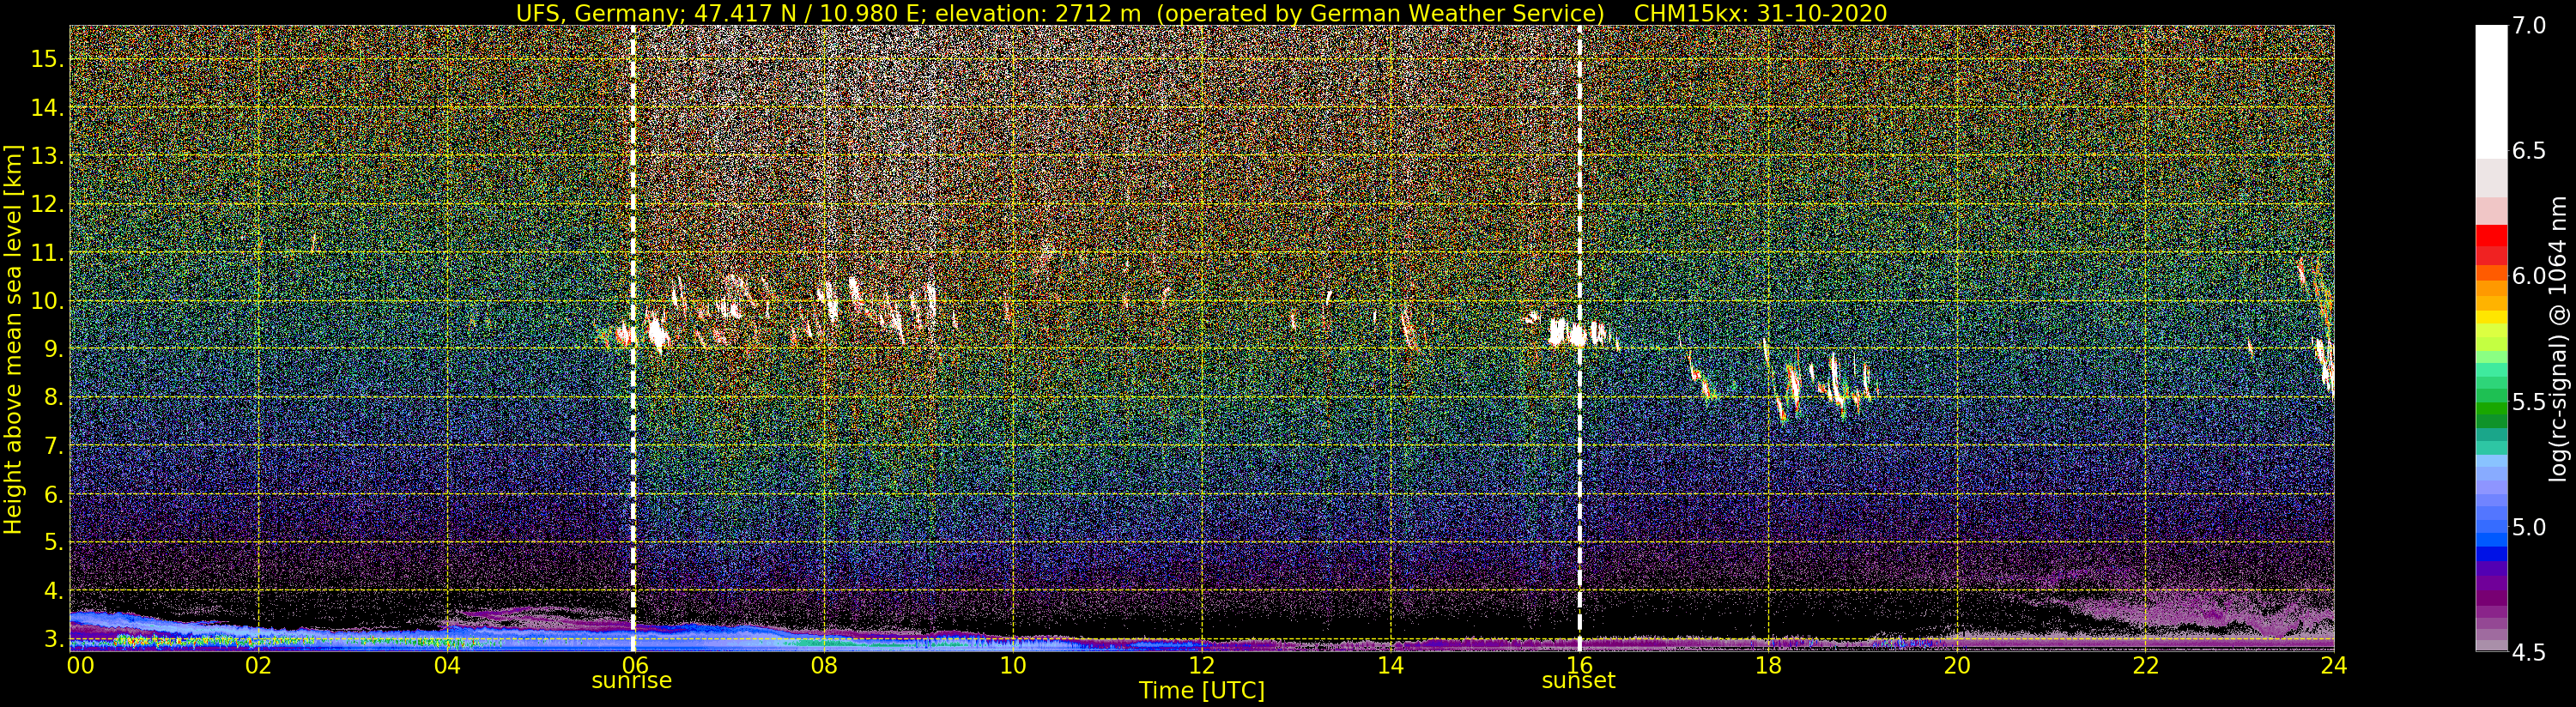The height and width of the screenshot is (707, 2576).
Task: Click time tick '18' on the x-axis
Action: coord(1768,666)
